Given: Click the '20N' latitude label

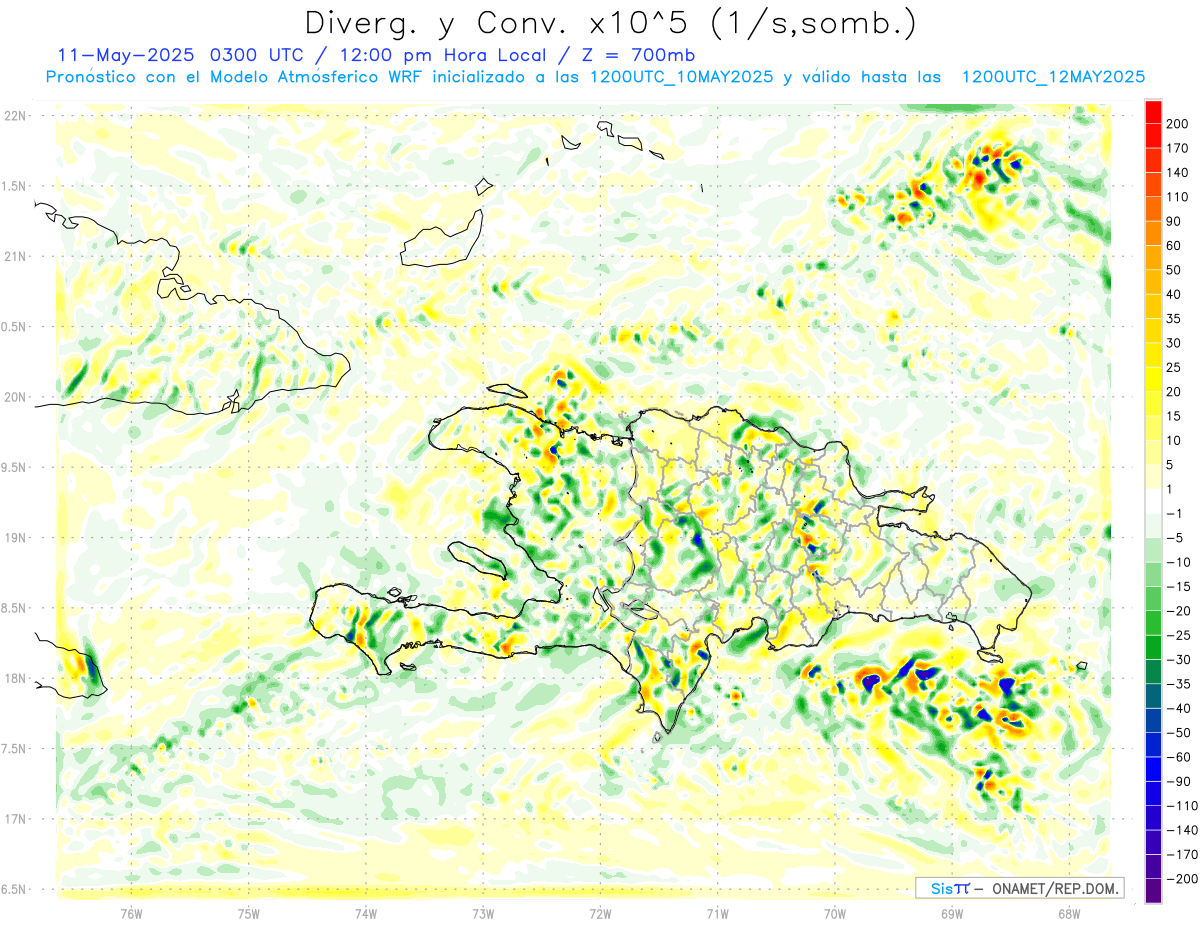Looking at the screenshot, I should (x=16, y=397).
